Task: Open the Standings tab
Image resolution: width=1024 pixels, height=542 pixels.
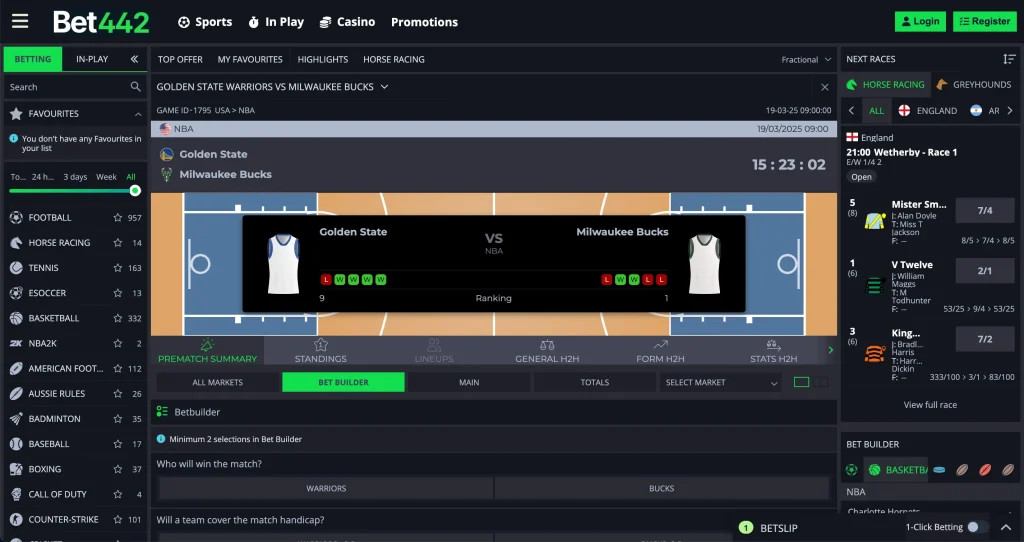Action: pyautogui.click(x=321, y=351)
